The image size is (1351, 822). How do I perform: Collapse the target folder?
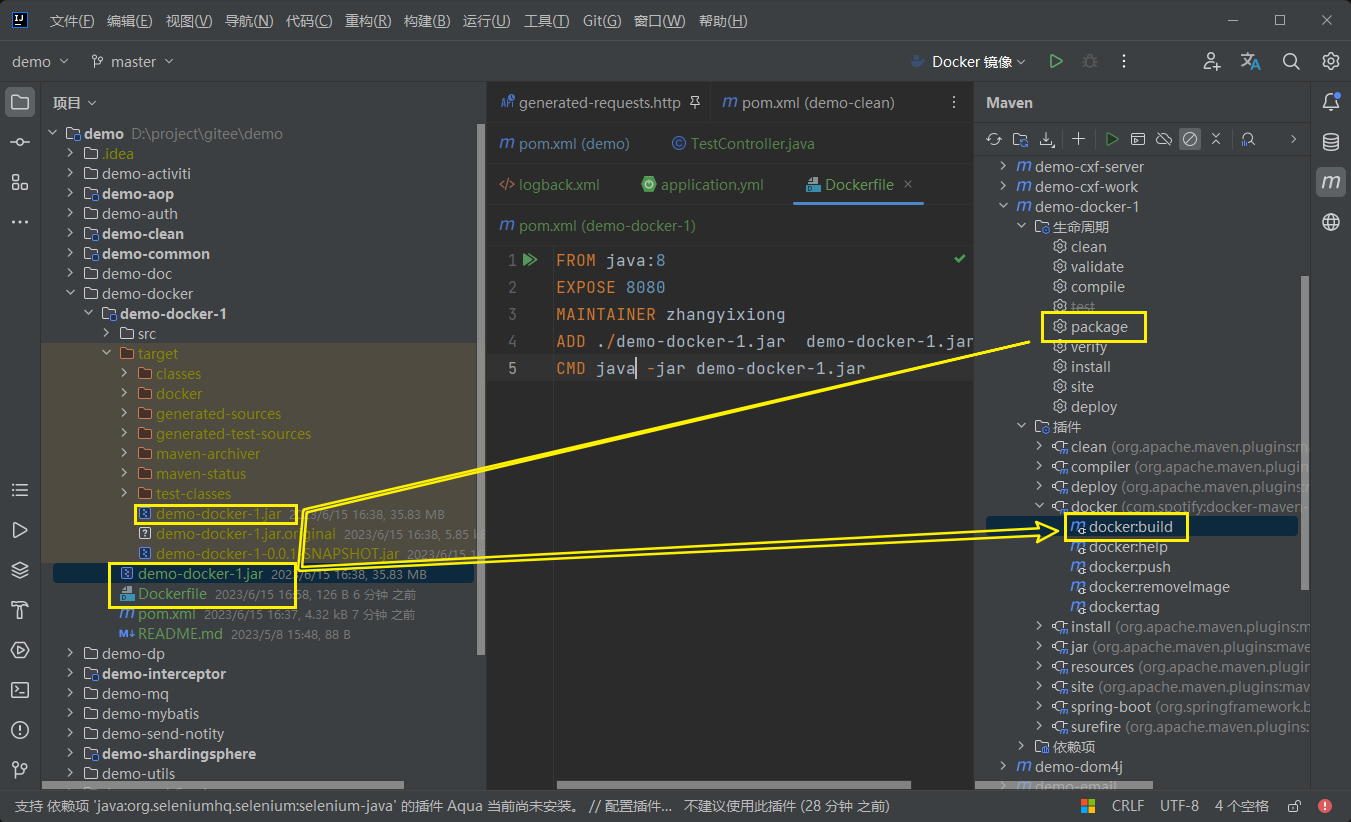coord(107,354)
